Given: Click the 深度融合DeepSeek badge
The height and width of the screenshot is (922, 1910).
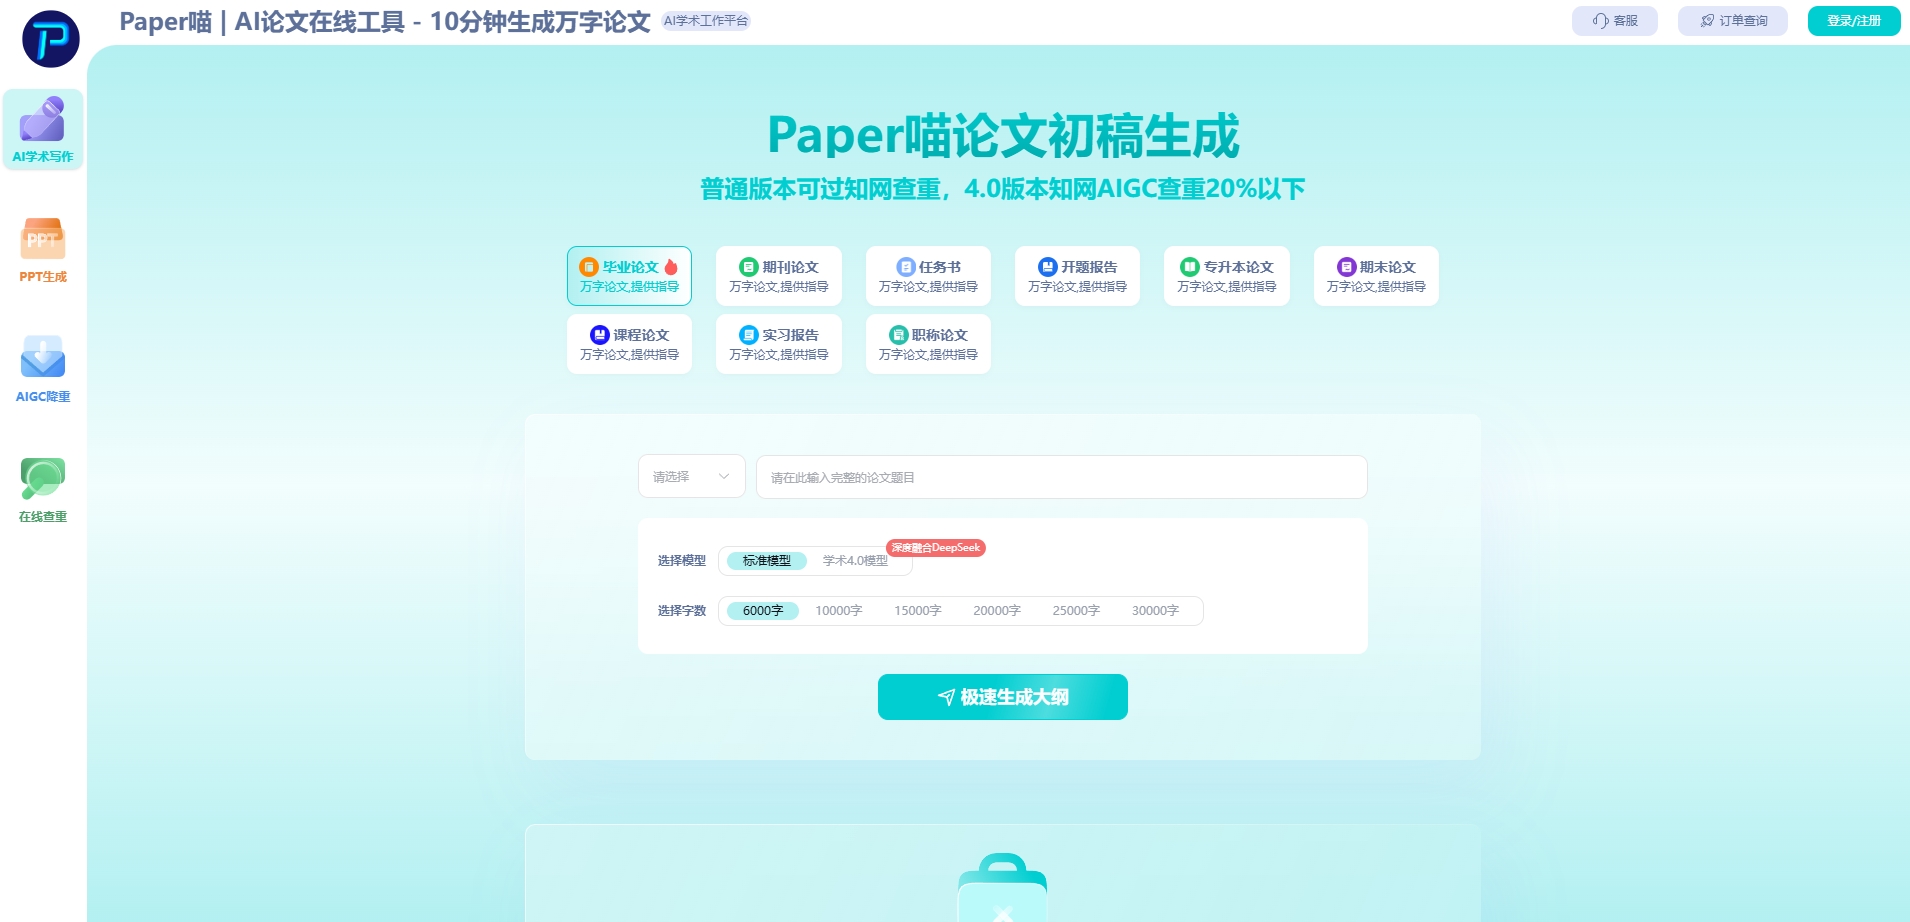Looking at the screenshot, I should click(936, 548).
